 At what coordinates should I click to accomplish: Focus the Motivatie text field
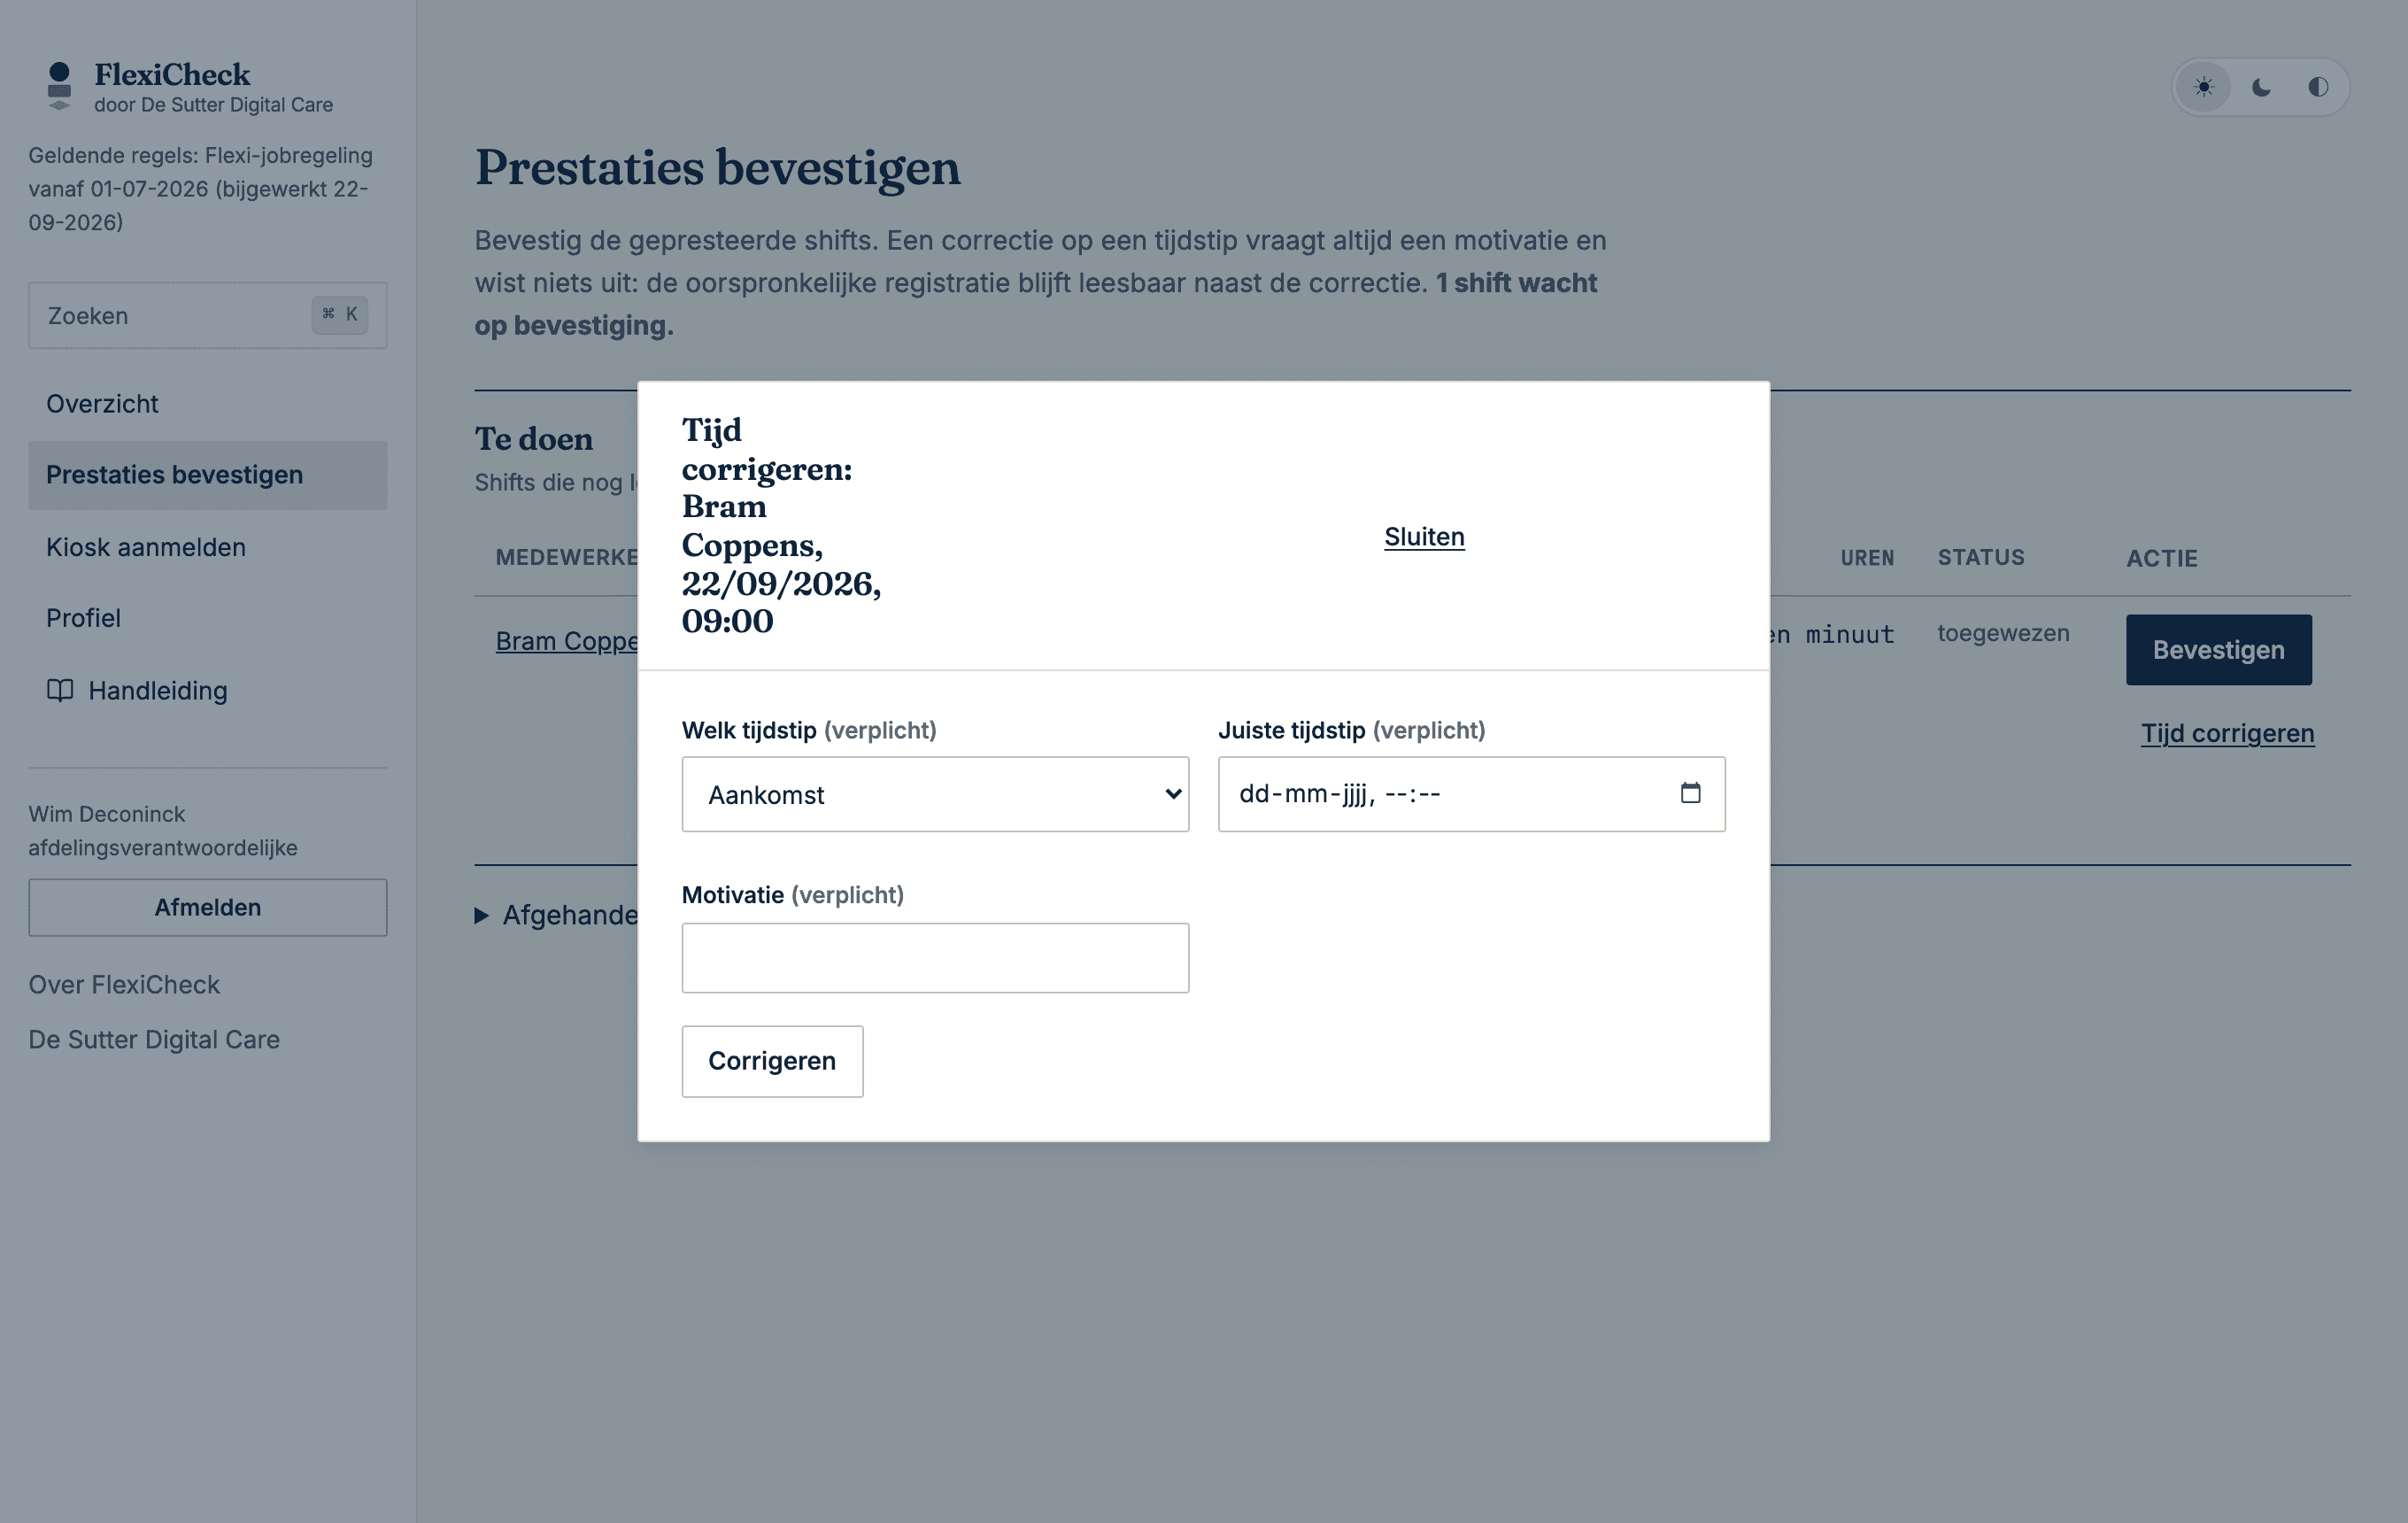pos(935,958)
